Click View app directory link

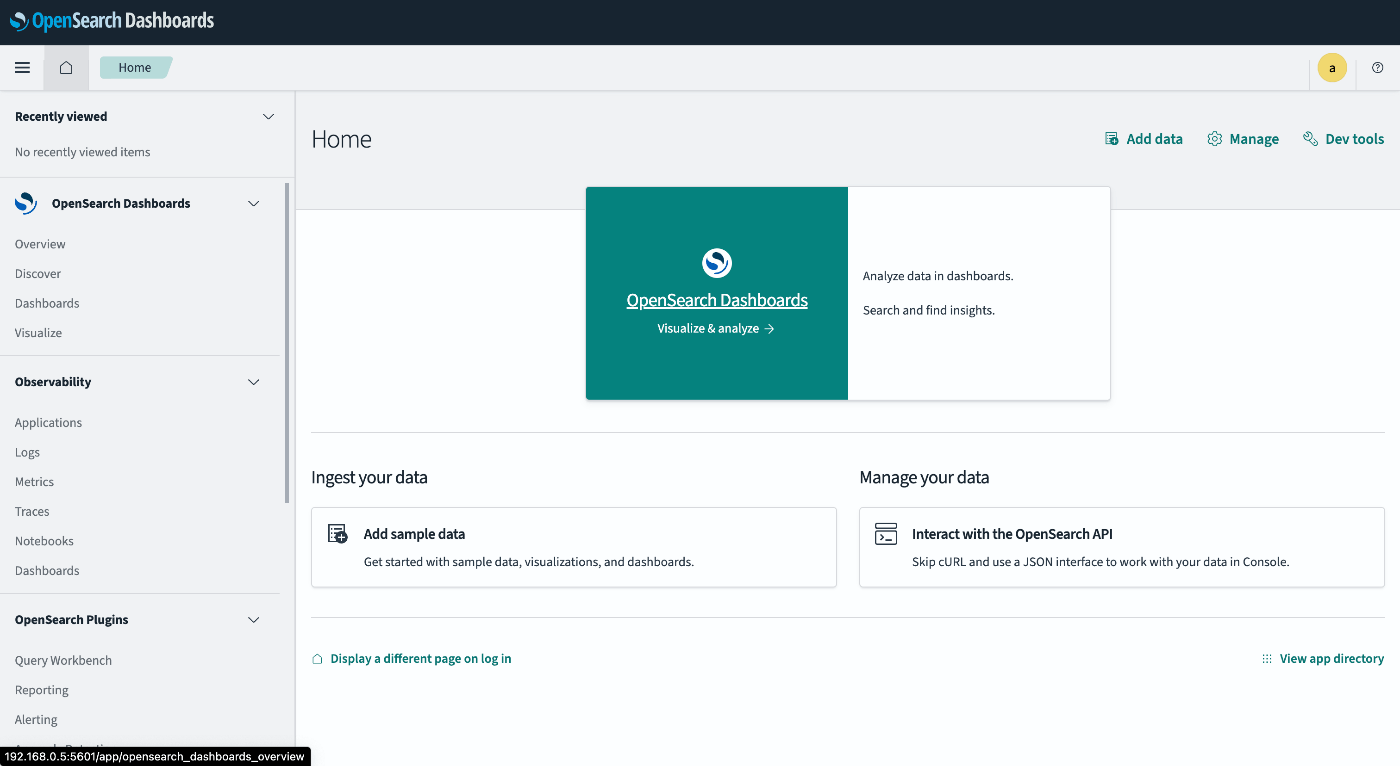click(x=1332, y=659)
